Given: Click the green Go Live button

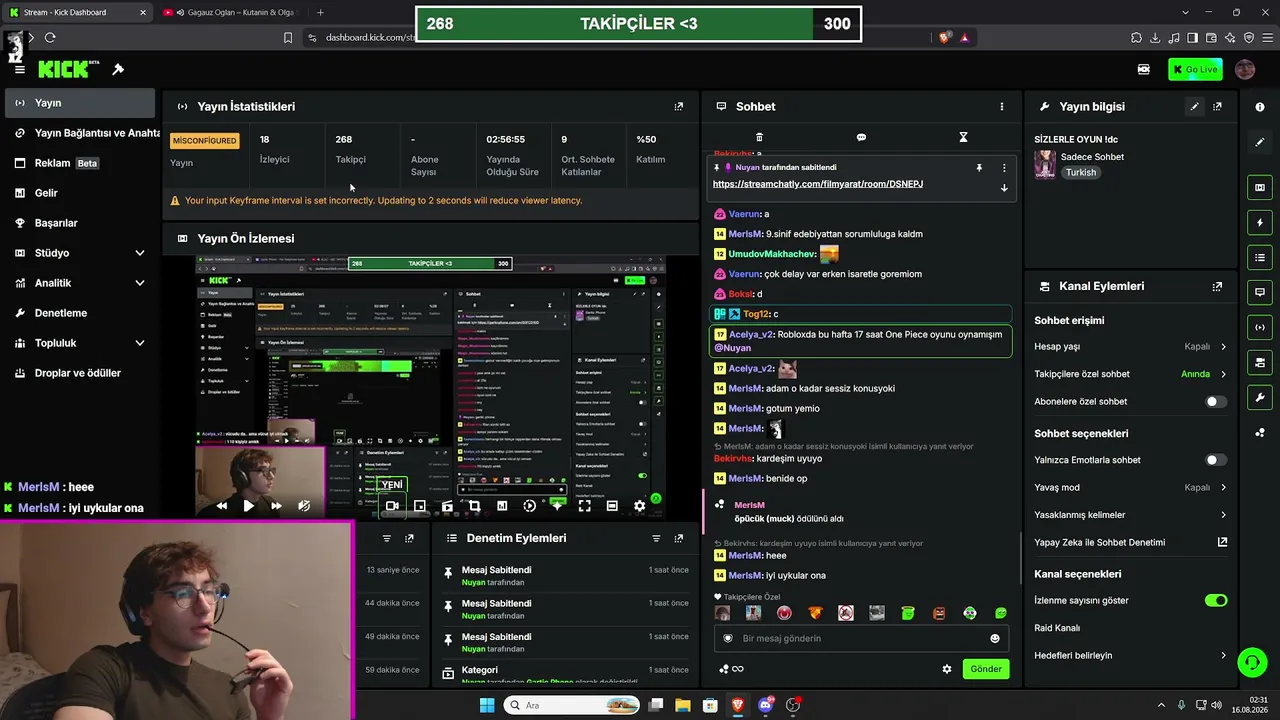Looking at the screenshot, I should pos(1195,69).
